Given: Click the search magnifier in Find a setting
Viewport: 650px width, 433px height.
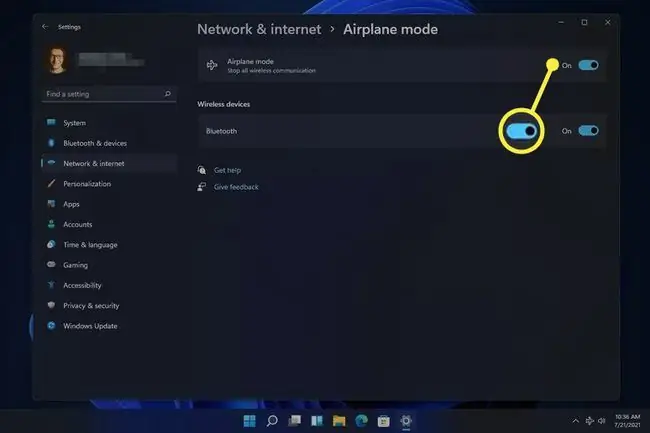Looking at the screenshot, I should coord(167,94).
